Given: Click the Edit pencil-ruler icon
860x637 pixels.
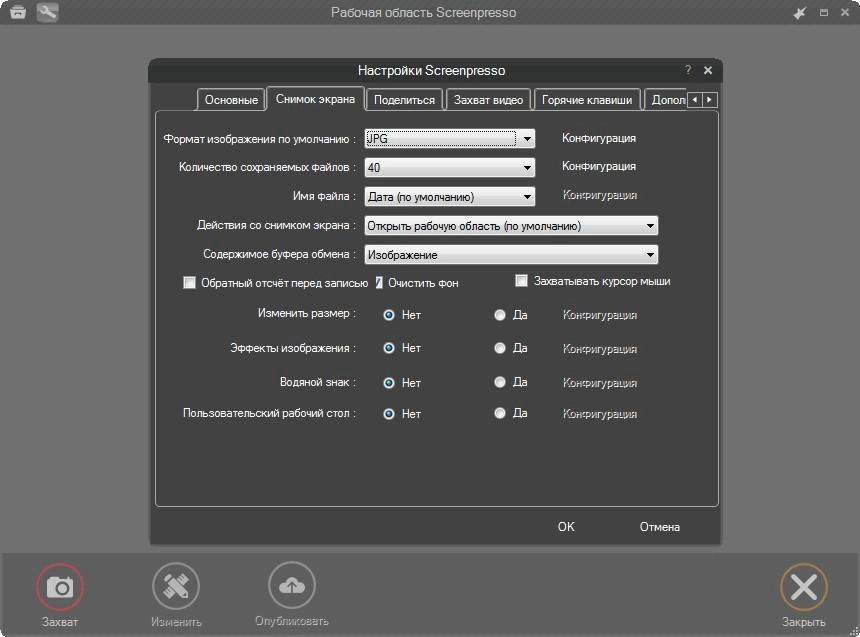Looking at the screenshot, I should (x=176, y=586).
